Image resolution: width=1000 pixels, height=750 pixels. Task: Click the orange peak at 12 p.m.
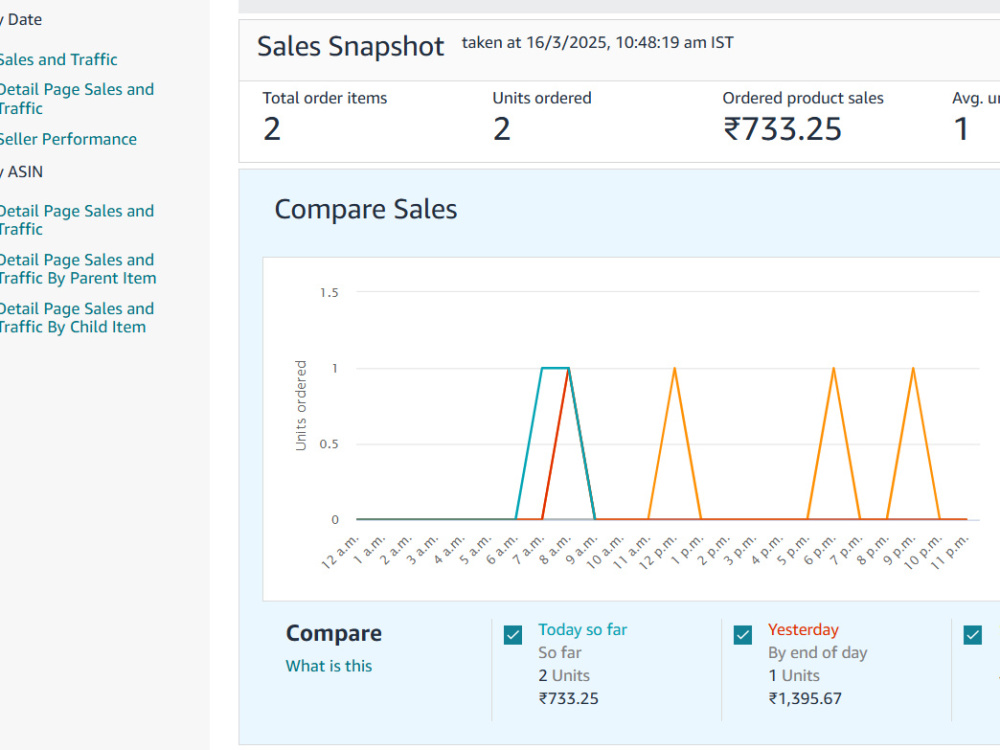pos(675,369)
